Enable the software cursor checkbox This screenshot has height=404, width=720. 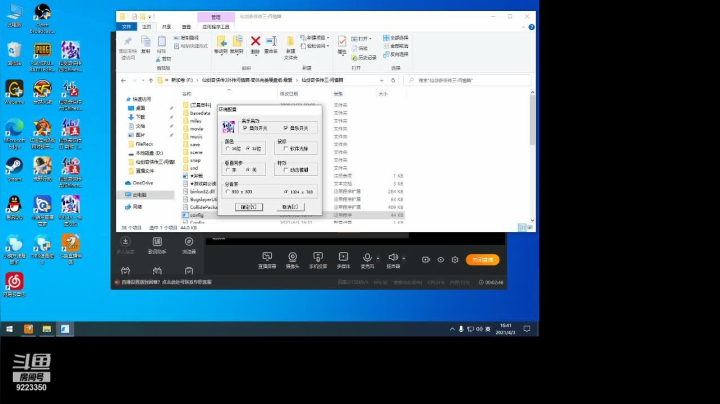(286, 149)
